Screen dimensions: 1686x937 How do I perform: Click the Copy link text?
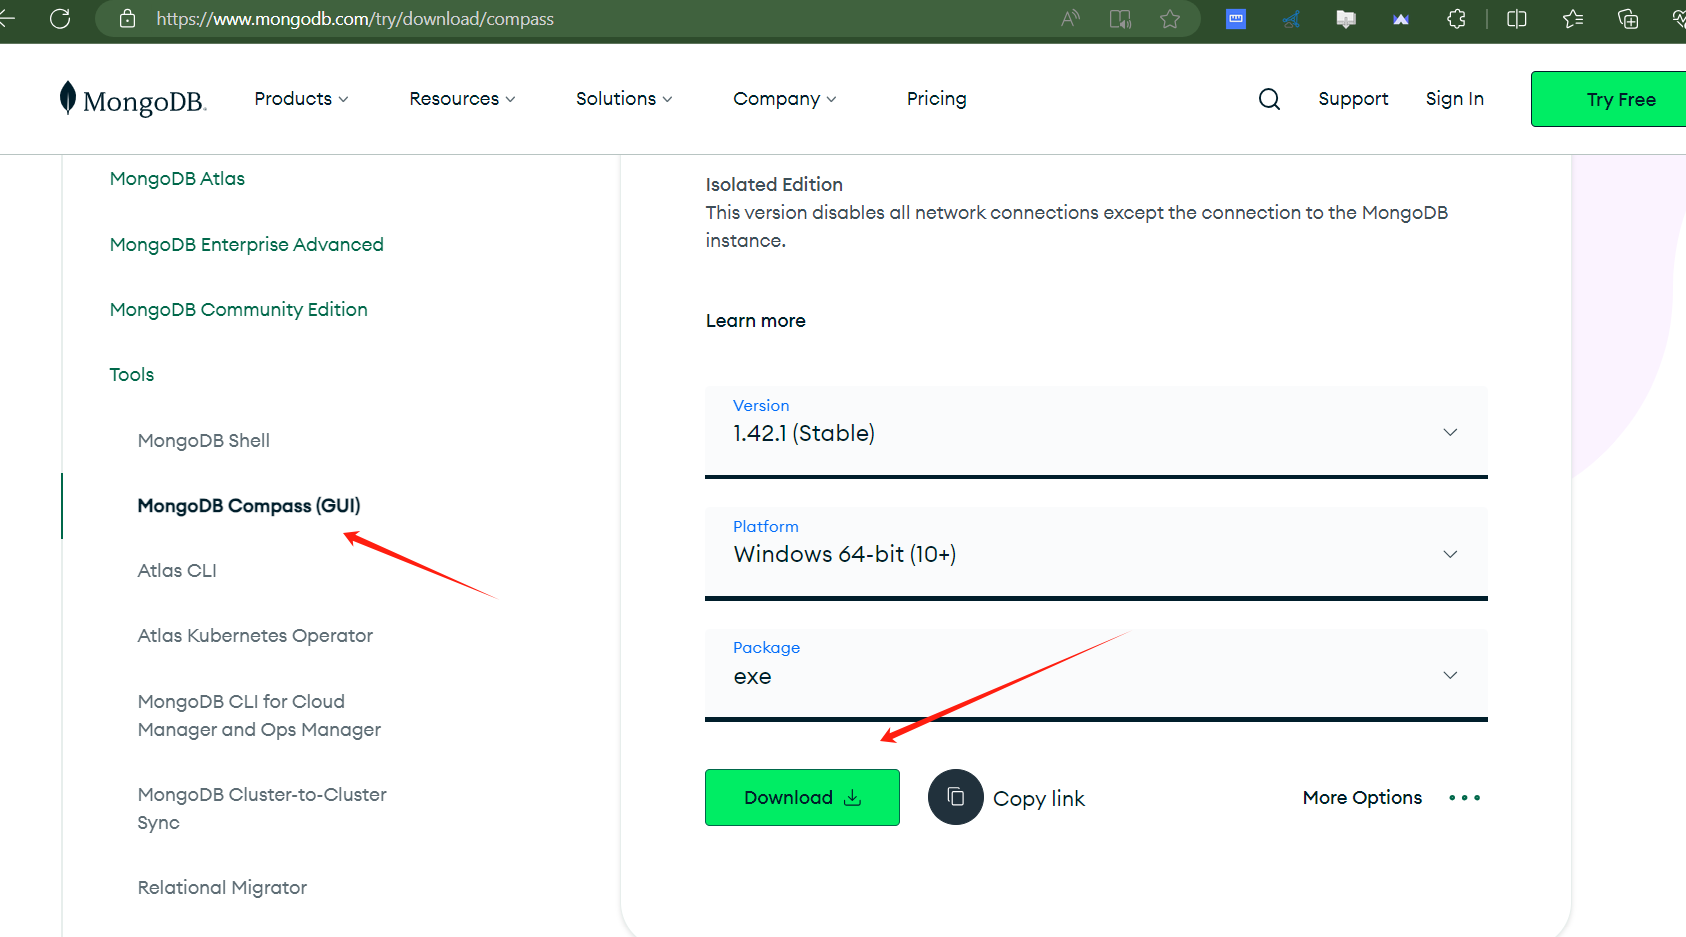[1039, 798]
